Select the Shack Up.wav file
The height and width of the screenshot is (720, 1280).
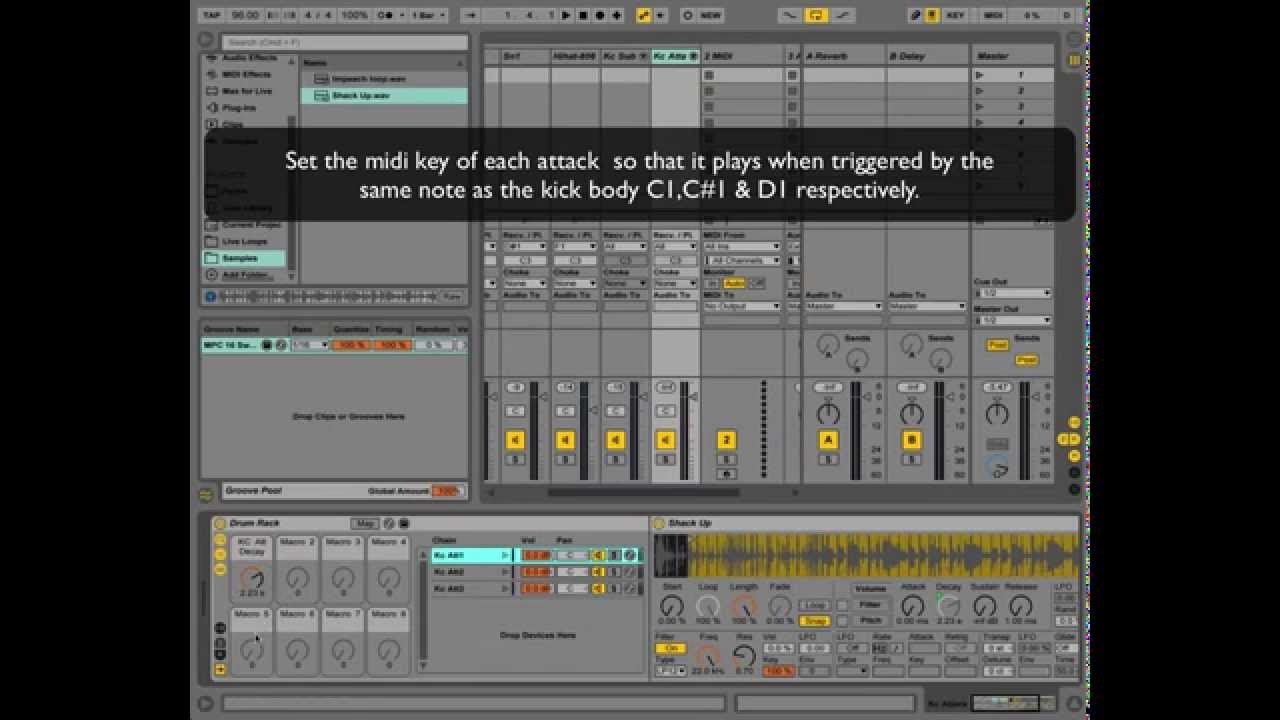click(384, 95)
